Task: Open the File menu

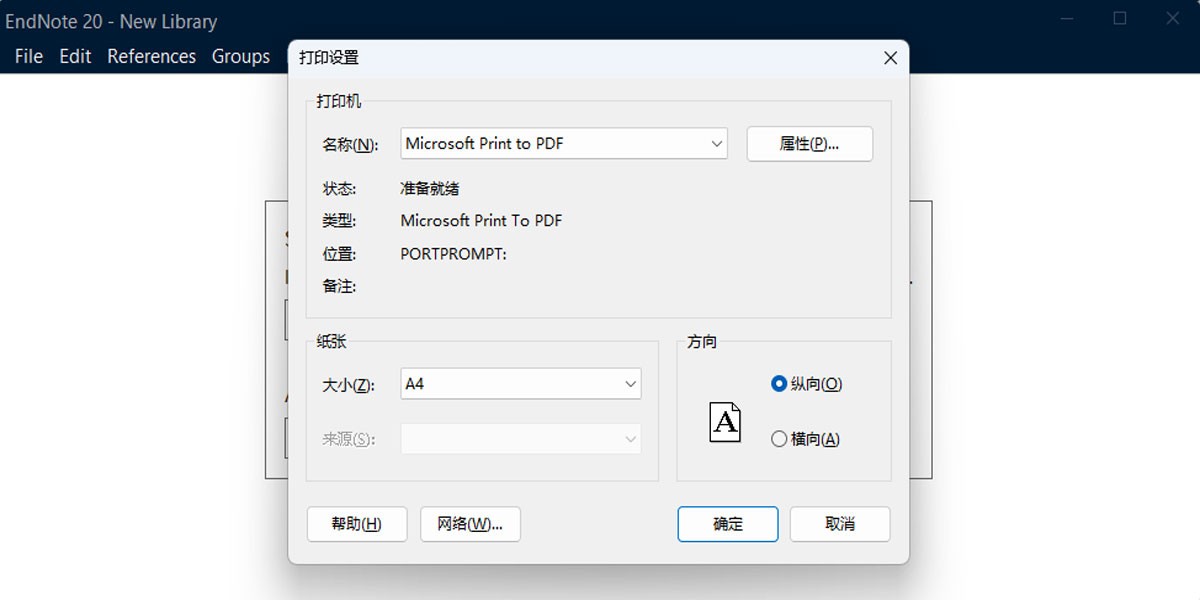Action: pos(27,56)
